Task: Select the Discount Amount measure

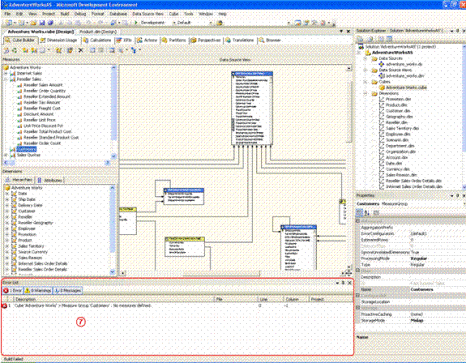Action: pyautogui.click(x=39, y=114)
